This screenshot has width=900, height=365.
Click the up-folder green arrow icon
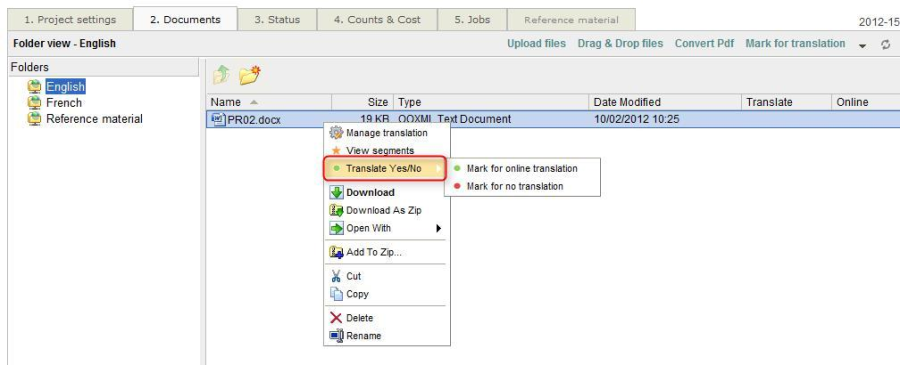(x=221, y=75)
